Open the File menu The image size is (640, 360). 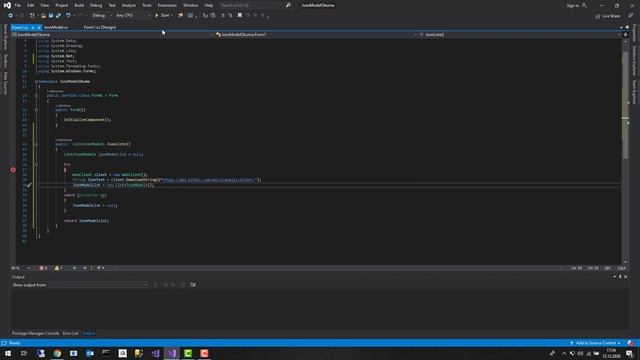click(17, 5)
